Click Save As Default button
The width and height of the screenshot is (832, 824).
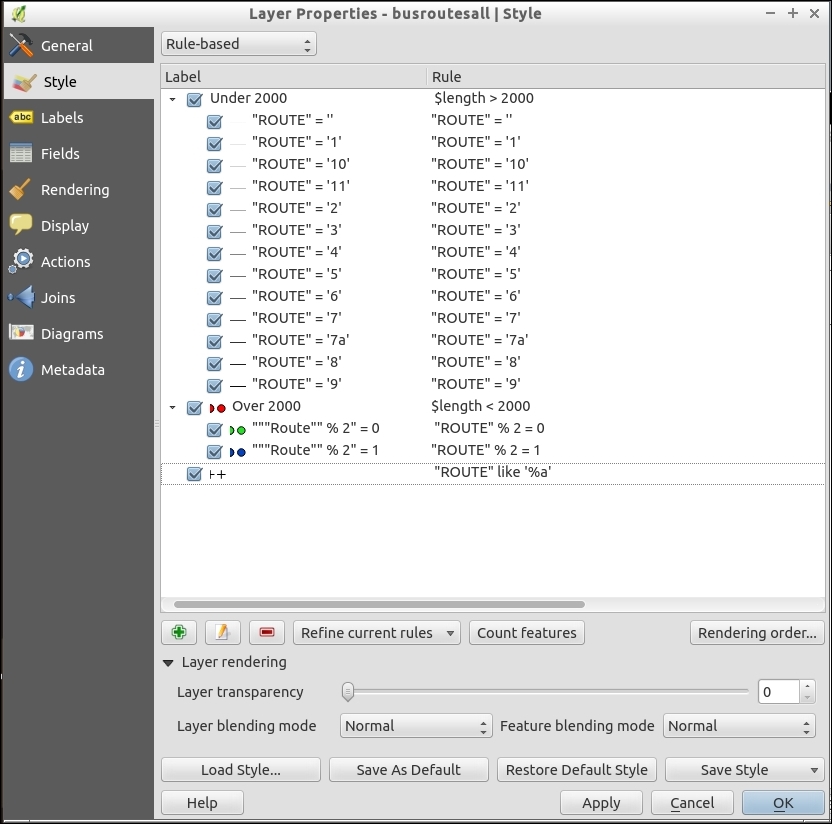point(409,769)
